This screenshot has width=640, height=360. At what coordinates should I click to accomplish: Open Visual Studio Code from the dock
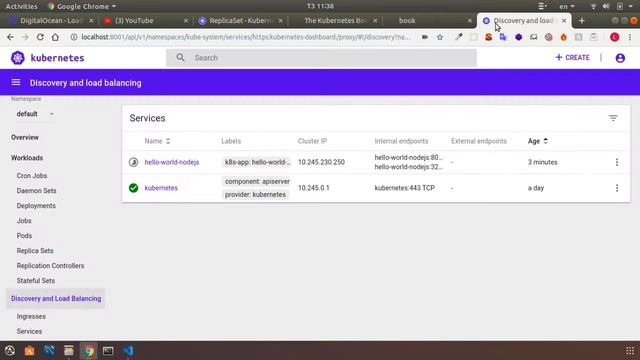click(x=128, y=351)
